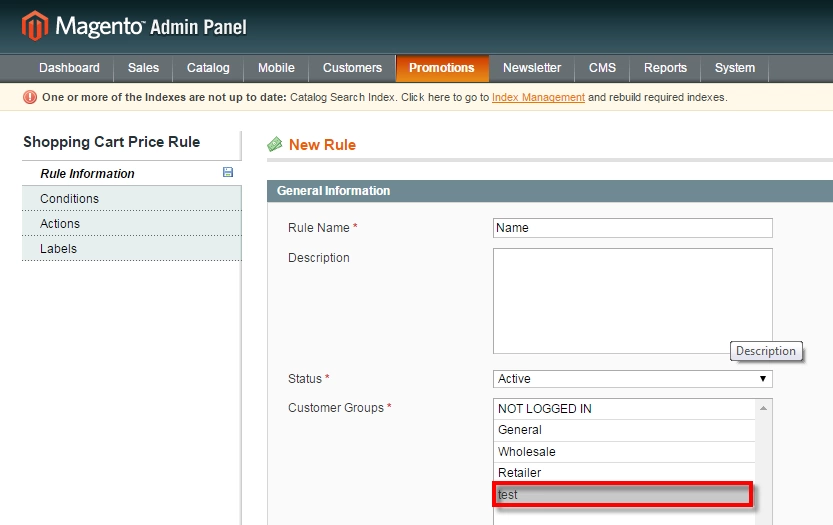
Task: Open the Catalog menu
Action: (208, 68)
